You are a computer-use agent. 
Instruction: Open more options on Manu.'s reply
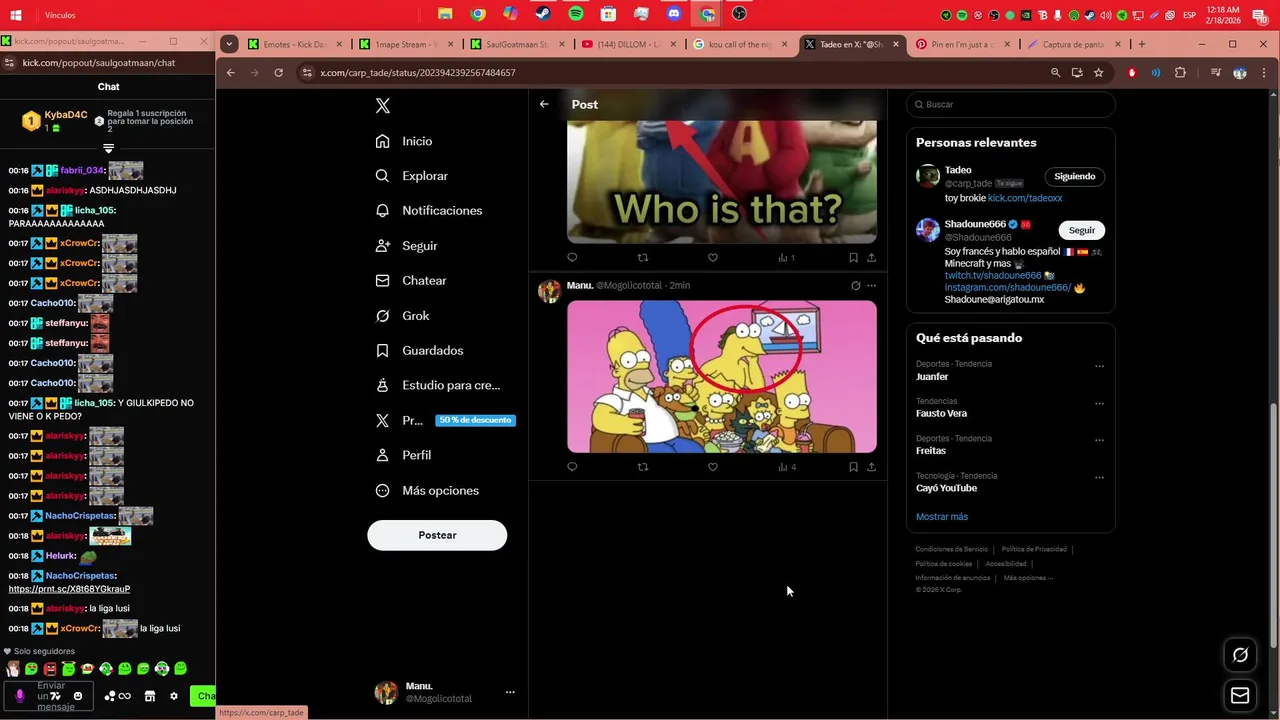pyautogui.click(x=872, y=286)
